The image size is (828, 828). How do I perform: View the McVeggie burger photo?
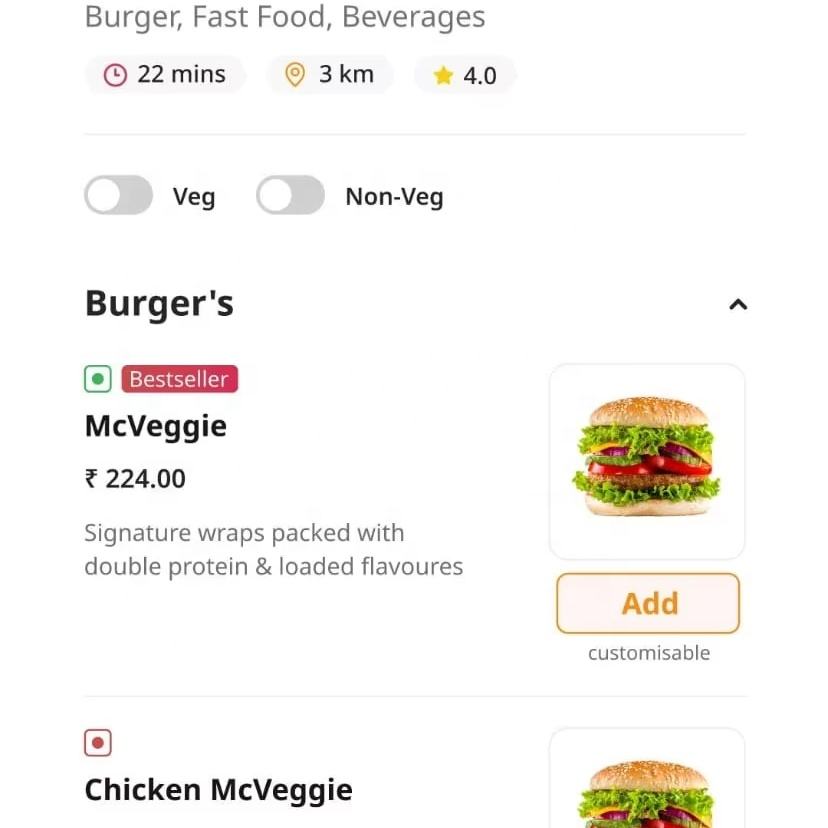coord(647,460)
